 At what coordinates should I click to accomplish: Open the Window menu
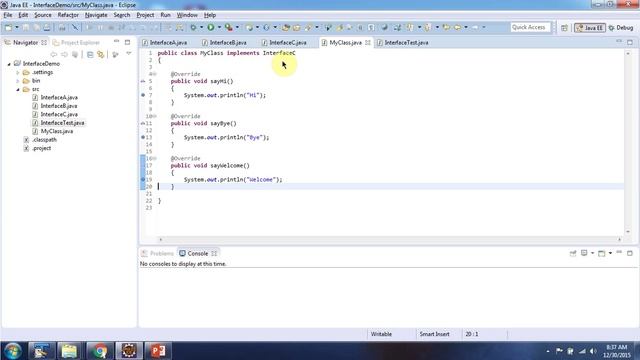coord(187,15)
